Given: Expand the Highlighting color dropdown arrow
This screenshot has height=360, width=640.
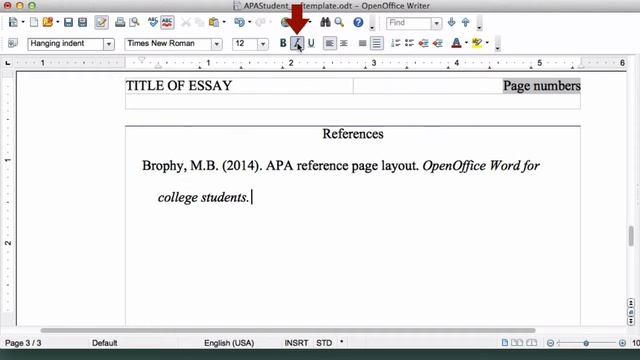Looking at the screenshot, I should pyautogui.click(x=487, y=43).
